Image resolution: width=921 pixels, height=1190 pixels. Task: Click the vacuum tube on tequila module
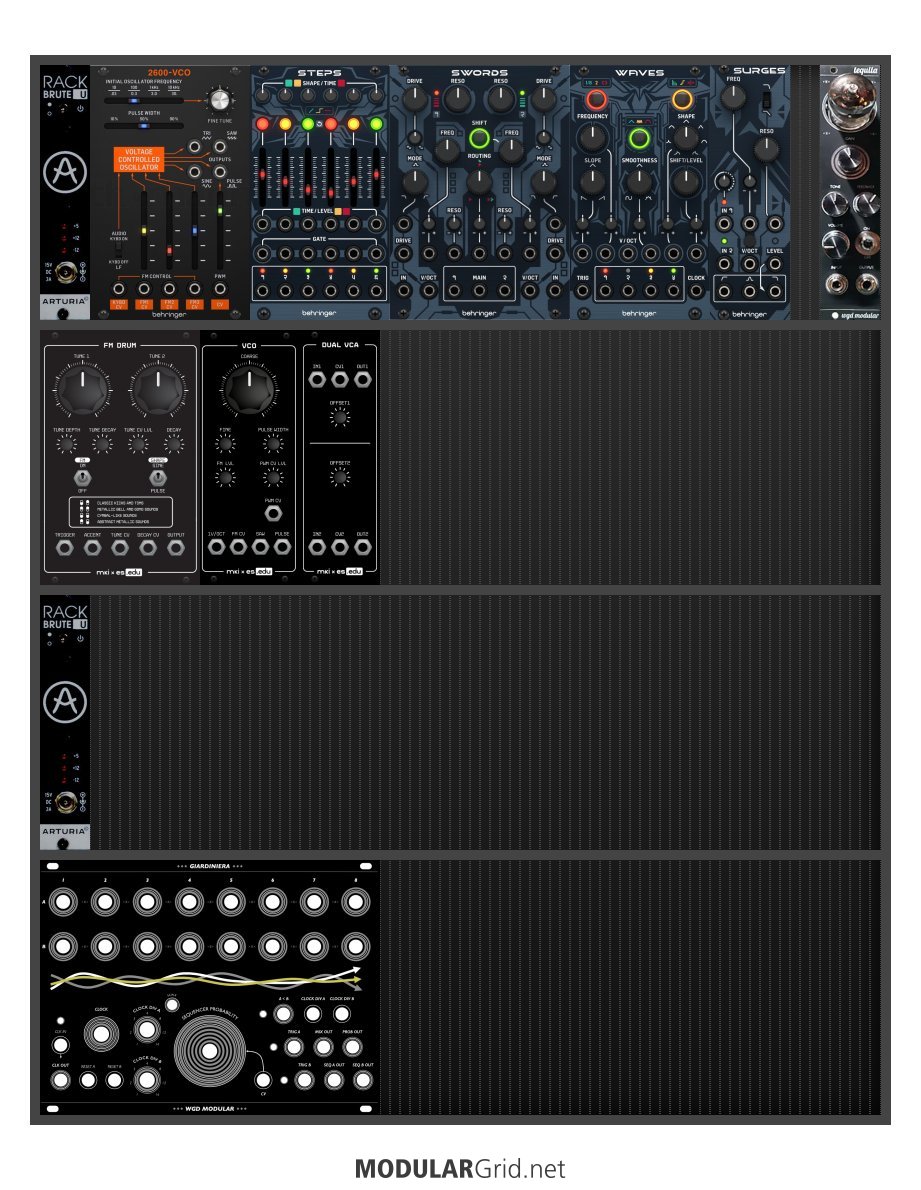[850, 101]
